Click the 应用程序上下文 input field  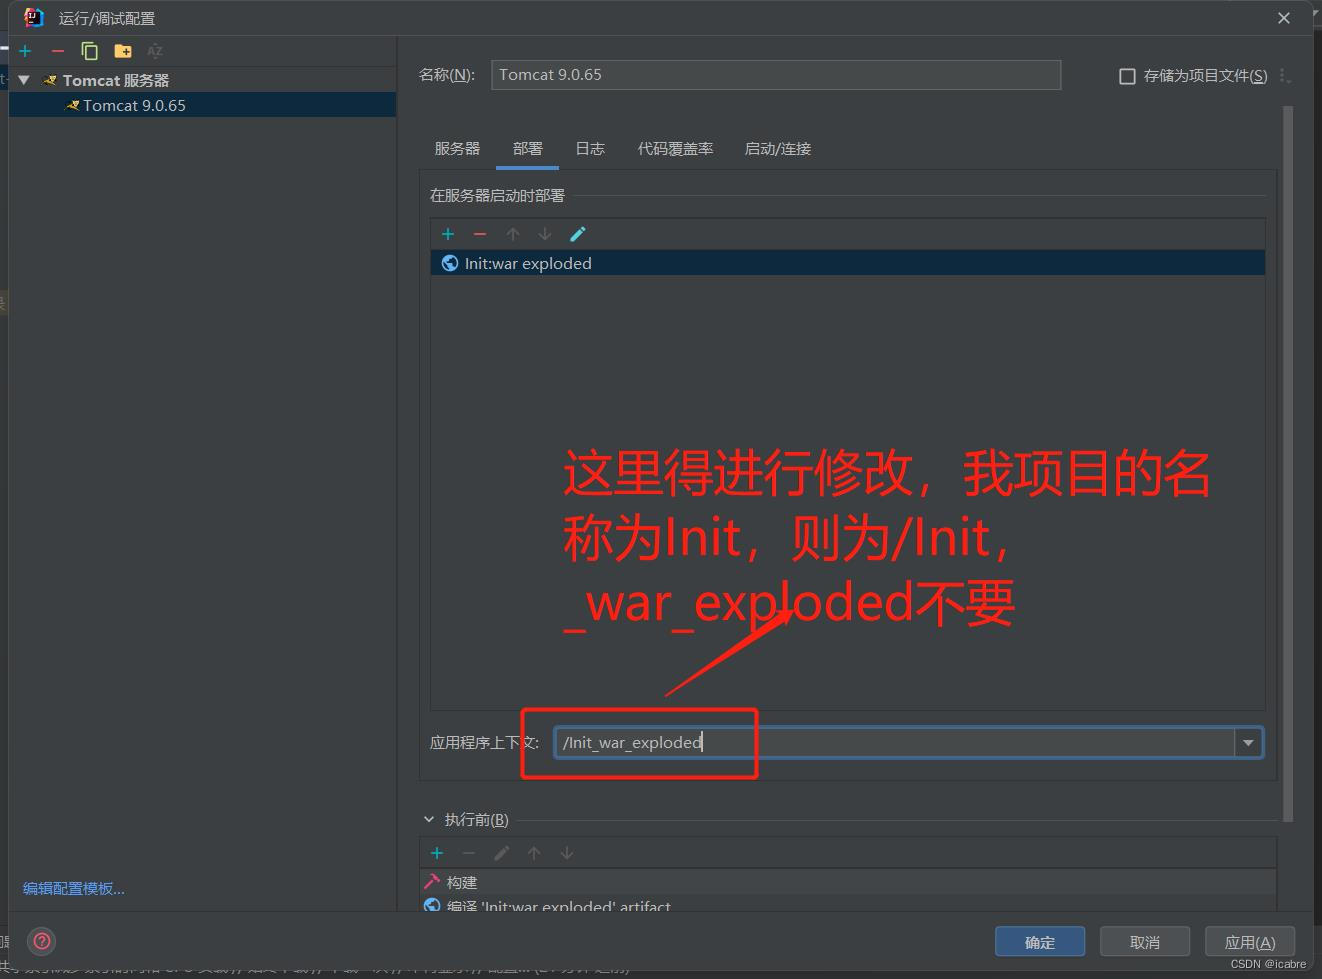[895, 742]
